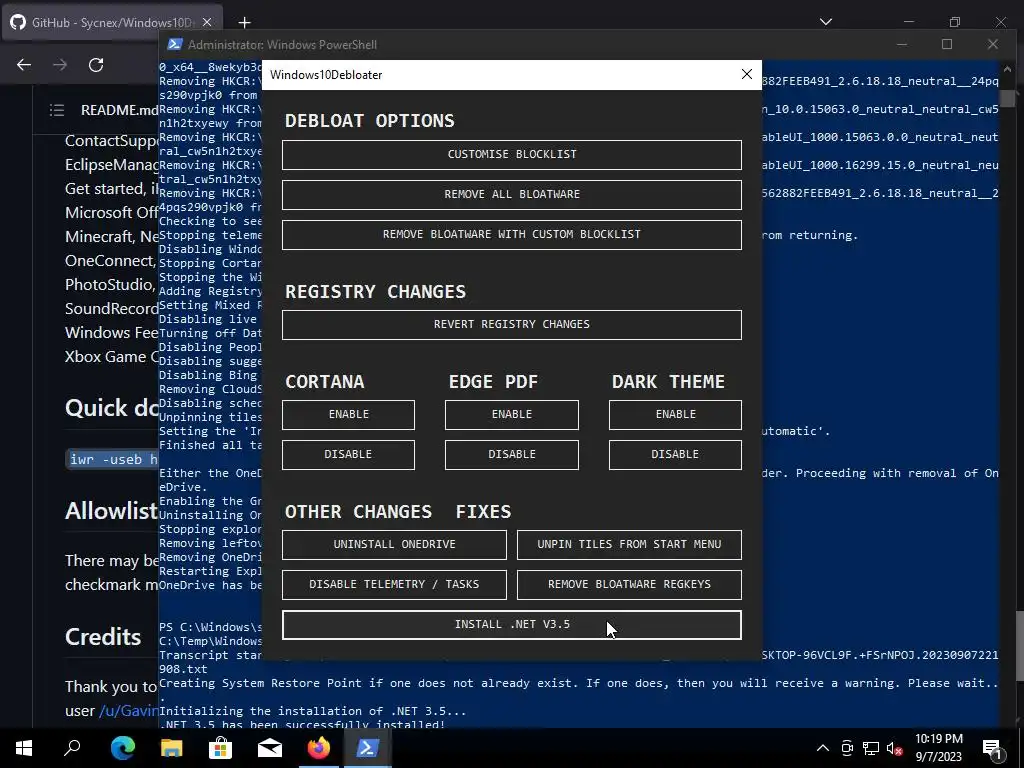Click the /u/Gavin user link
1024x768 pixels.
tap(128, 711)
